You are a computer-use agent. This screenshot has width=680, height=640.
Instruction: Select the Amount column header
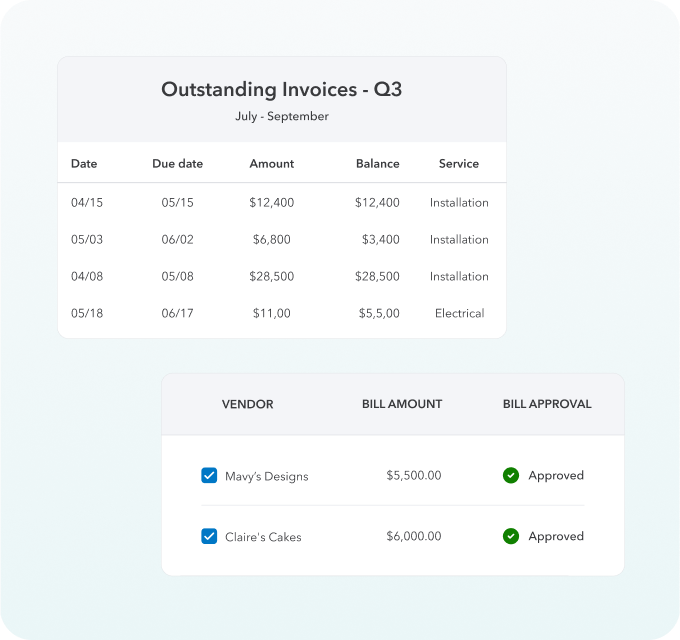(x=271, y=163)
